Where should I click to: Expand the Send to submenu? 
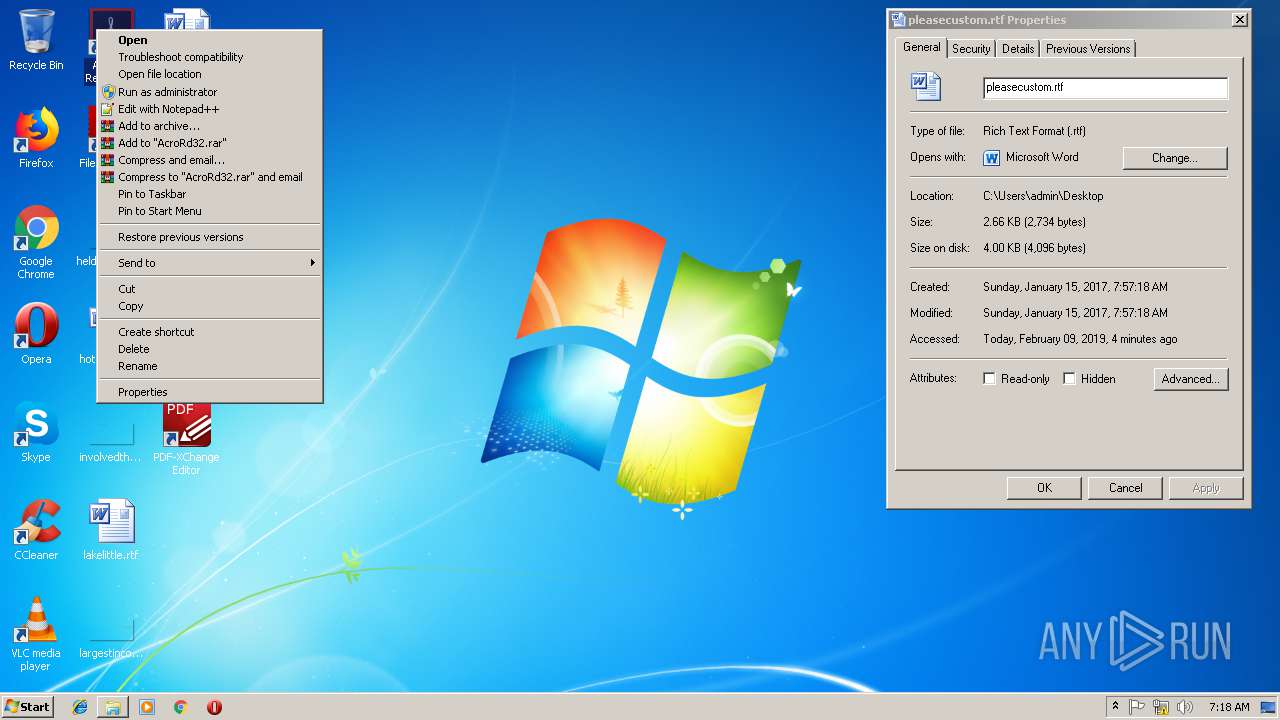click(x=210, y=263)
